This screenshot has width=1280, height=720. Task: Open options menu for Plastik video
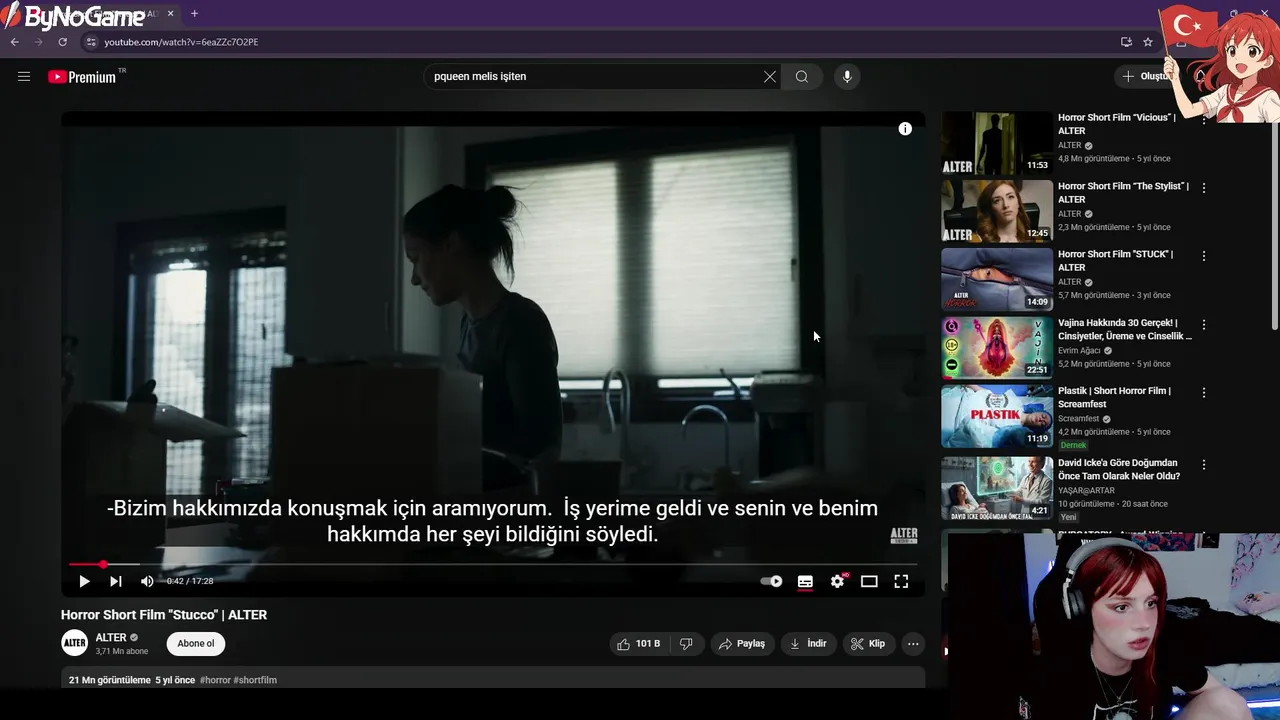pyautogui.click(x=1204, y=393)
